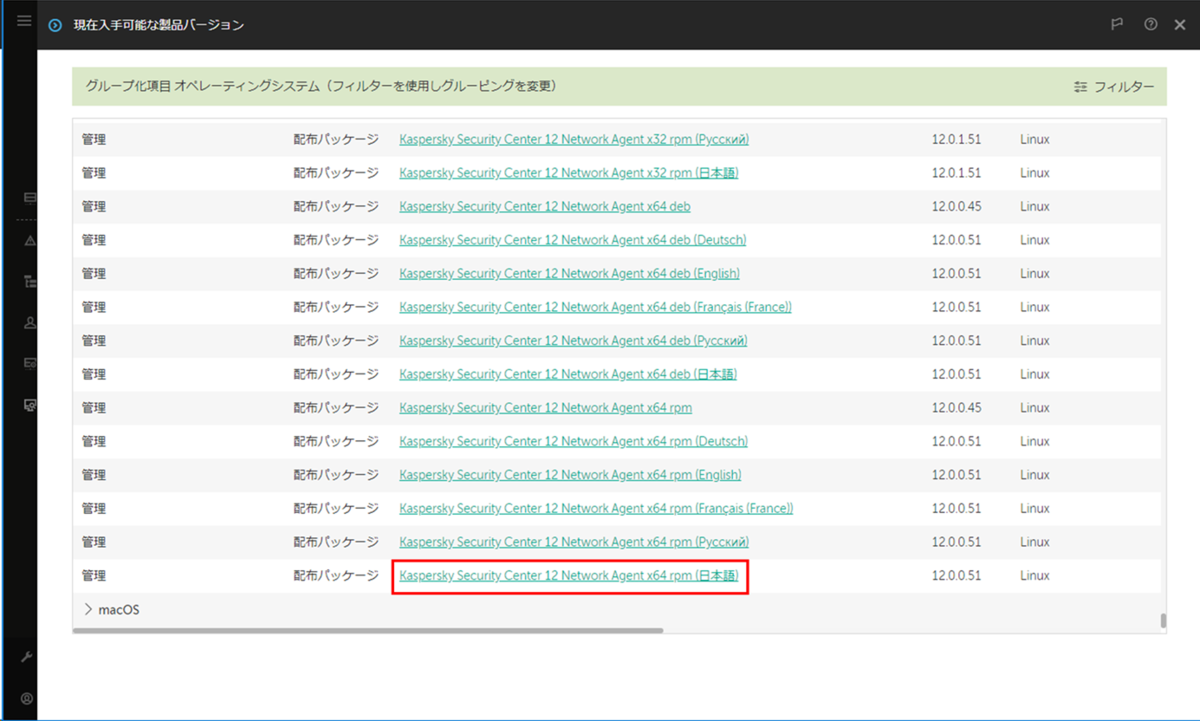The width and height of the screenshot is (1200, 721).
Task: Click the wrench settings icon at sidebar bottom
Action: pos(26,656)
